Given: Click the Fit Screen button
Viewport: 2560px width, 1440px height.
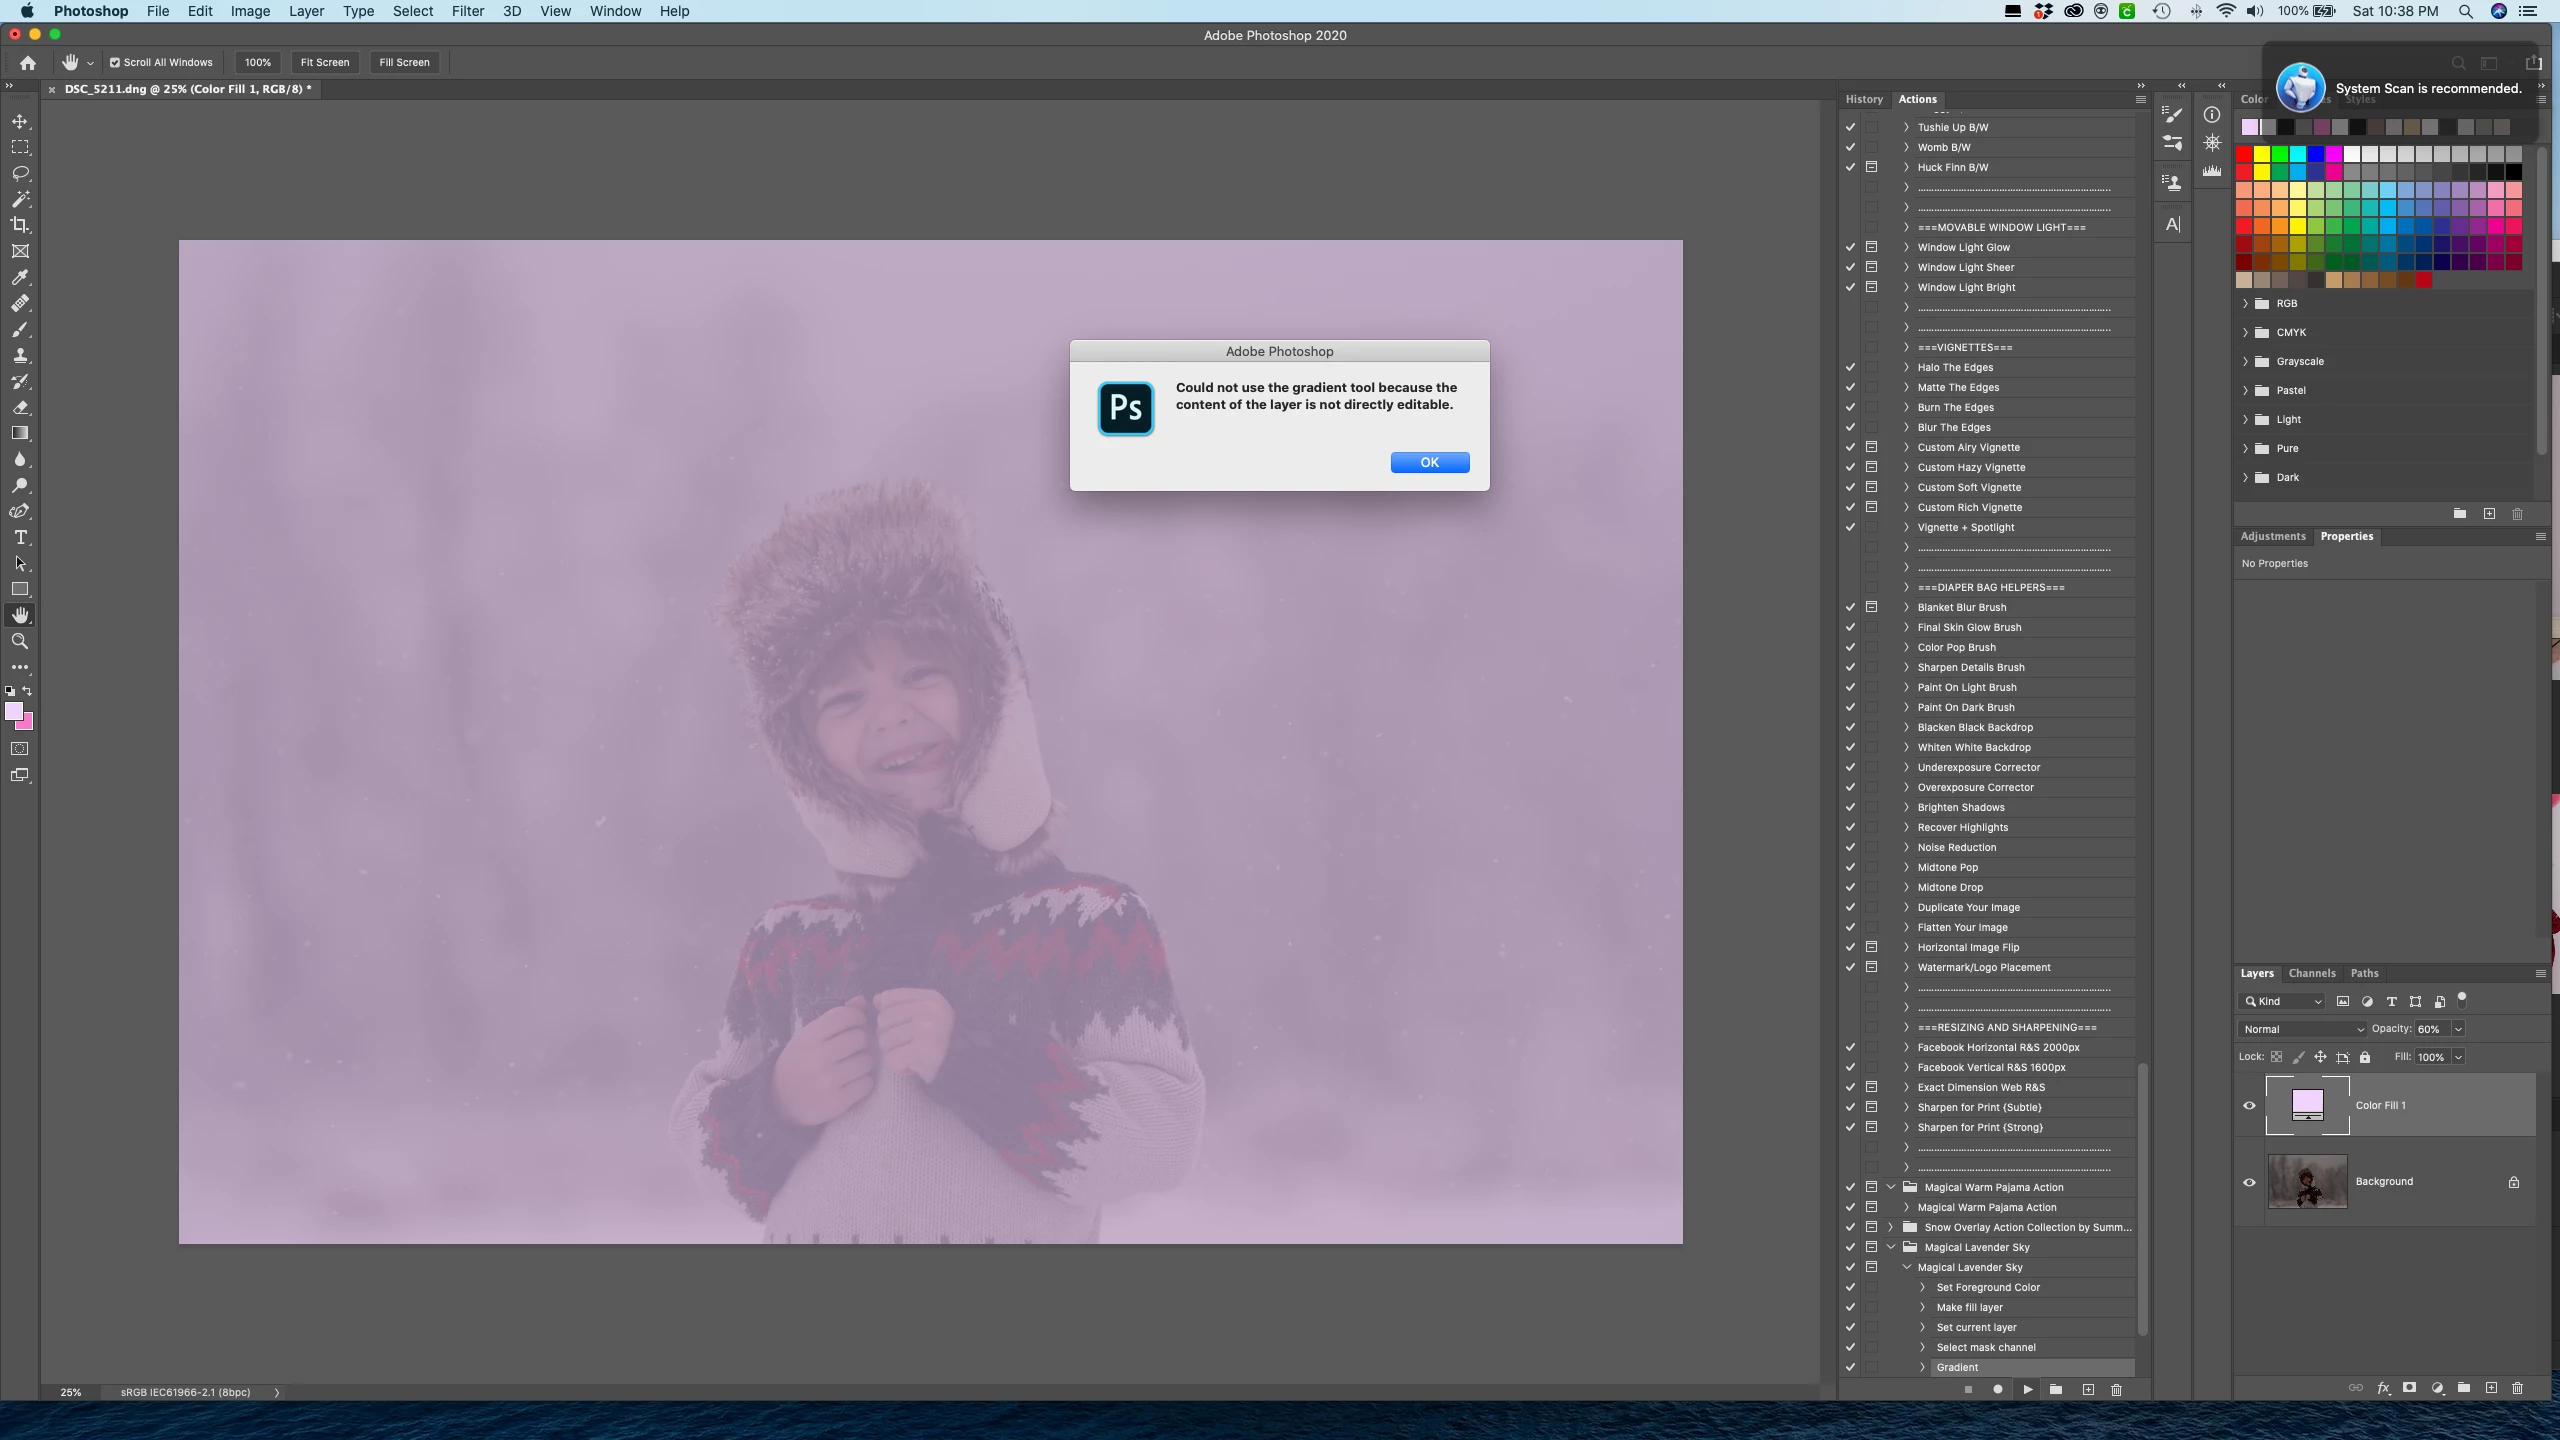Looking at the screenshot, I should click(325, 62).
